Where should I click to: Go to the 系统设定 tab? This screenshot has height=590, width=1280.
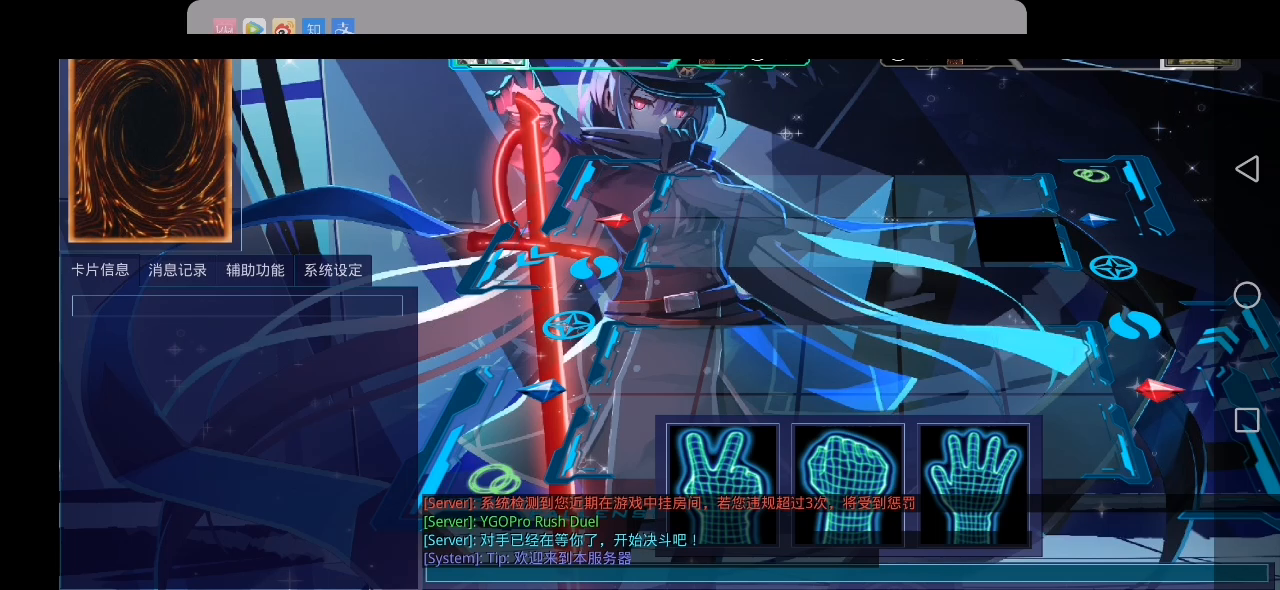333,270
